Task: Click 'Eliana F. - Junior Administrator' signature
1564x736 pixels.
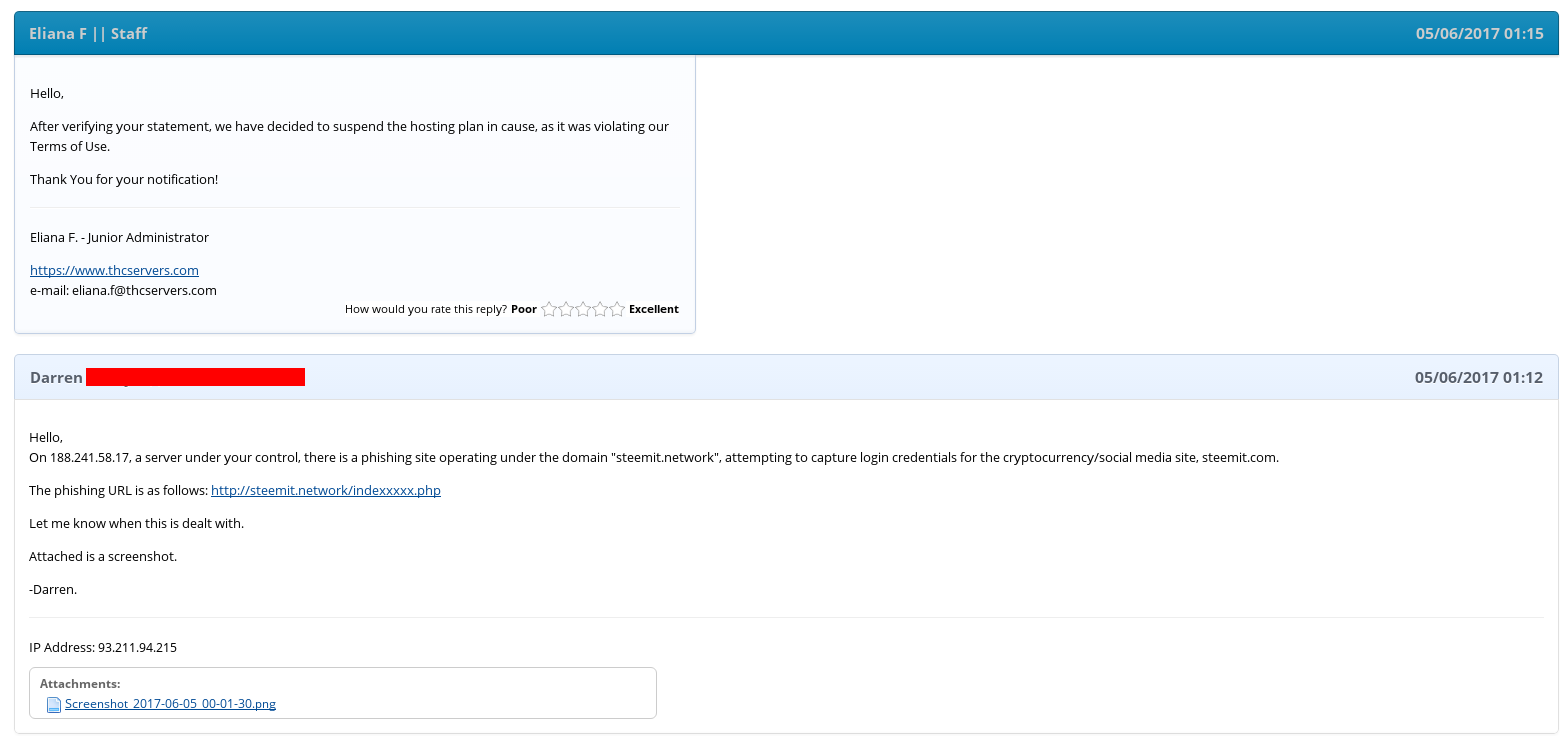Action: point(119,237)
